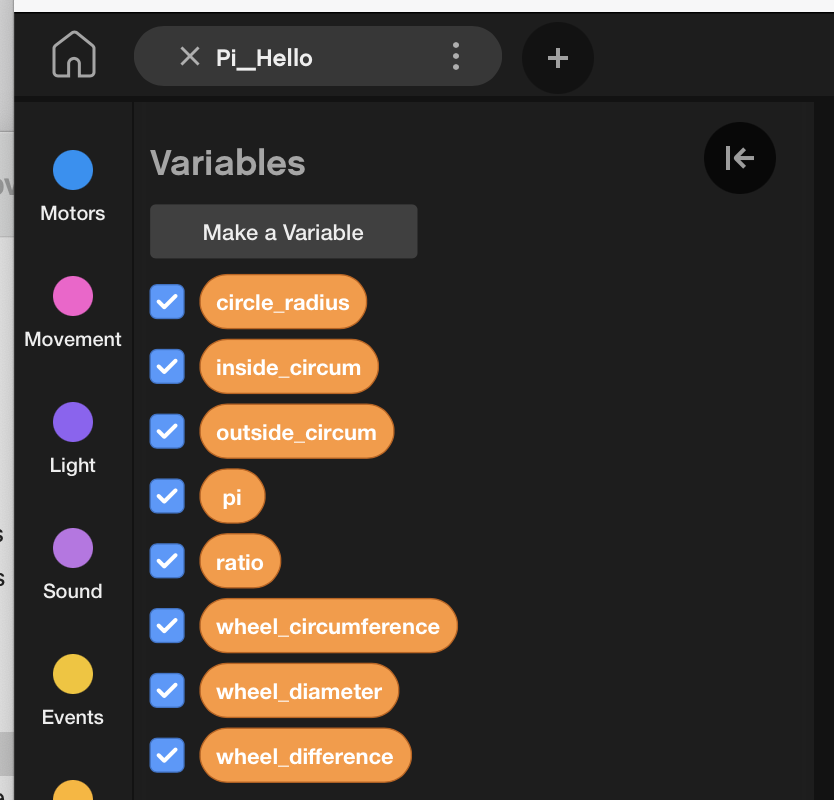Click the ratio variable block

[240, 562]
